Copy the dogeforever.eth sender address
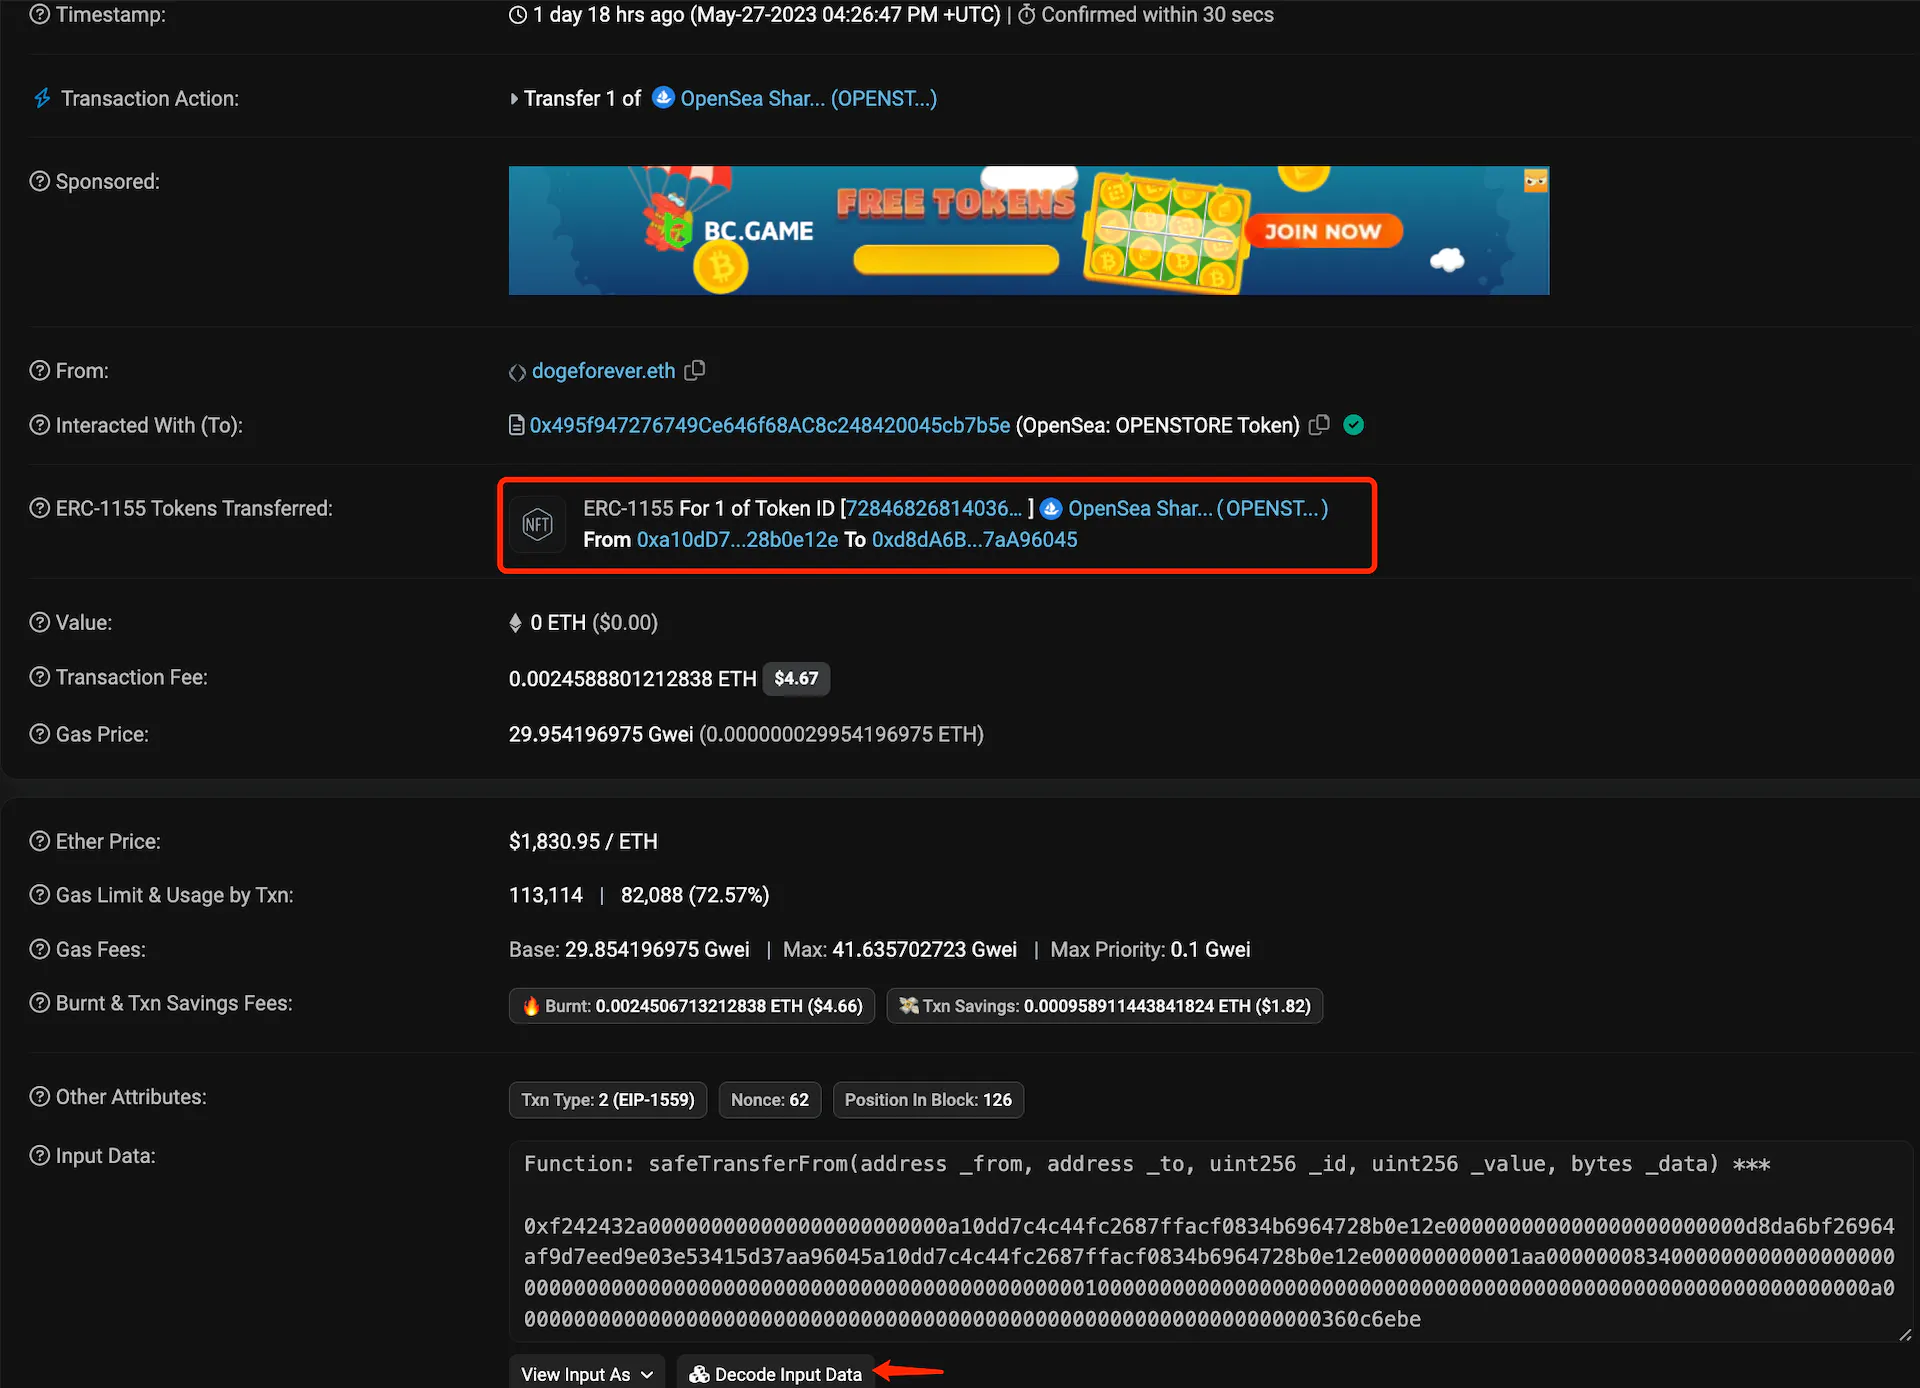 pyautogui.click(x=695, y=370)
